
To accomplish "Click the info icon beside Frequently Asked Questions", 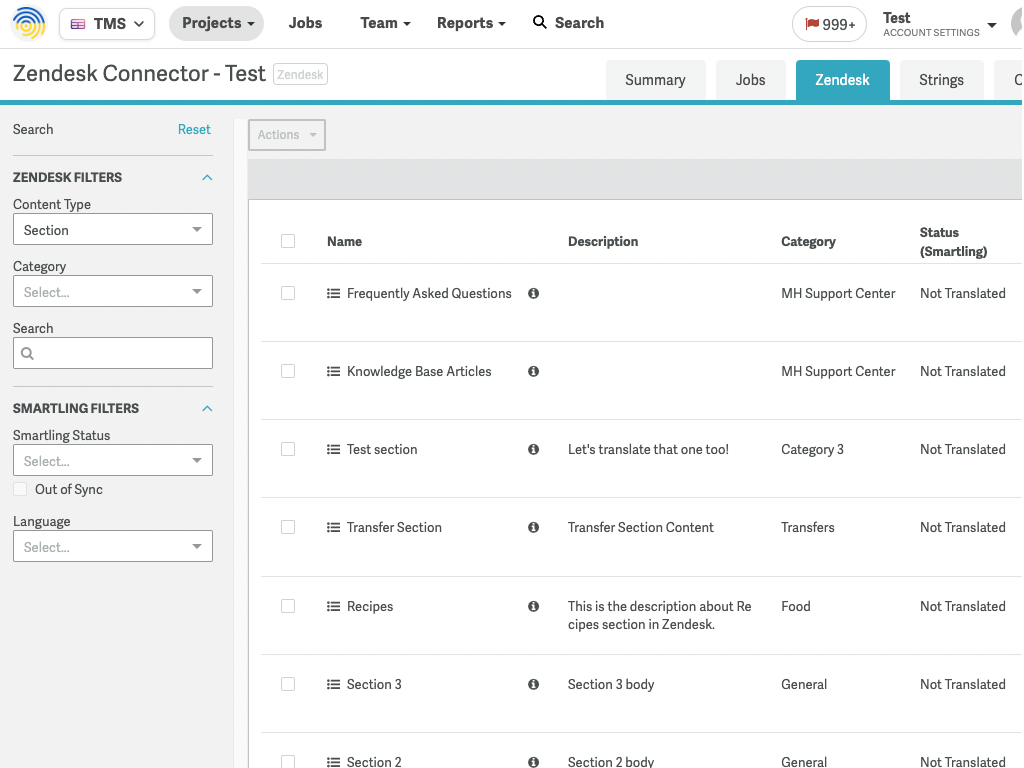I will [533, 293].
